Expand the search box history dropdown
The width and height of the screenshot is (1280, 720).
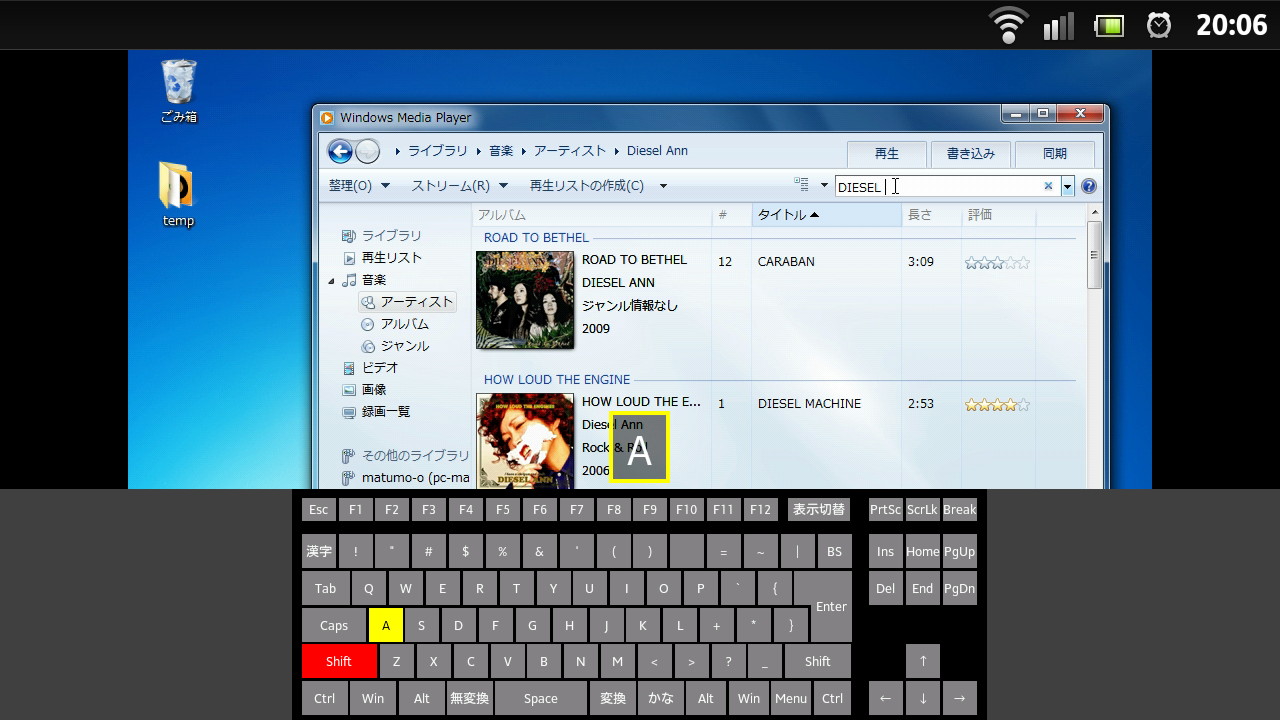coord(1066,186)
